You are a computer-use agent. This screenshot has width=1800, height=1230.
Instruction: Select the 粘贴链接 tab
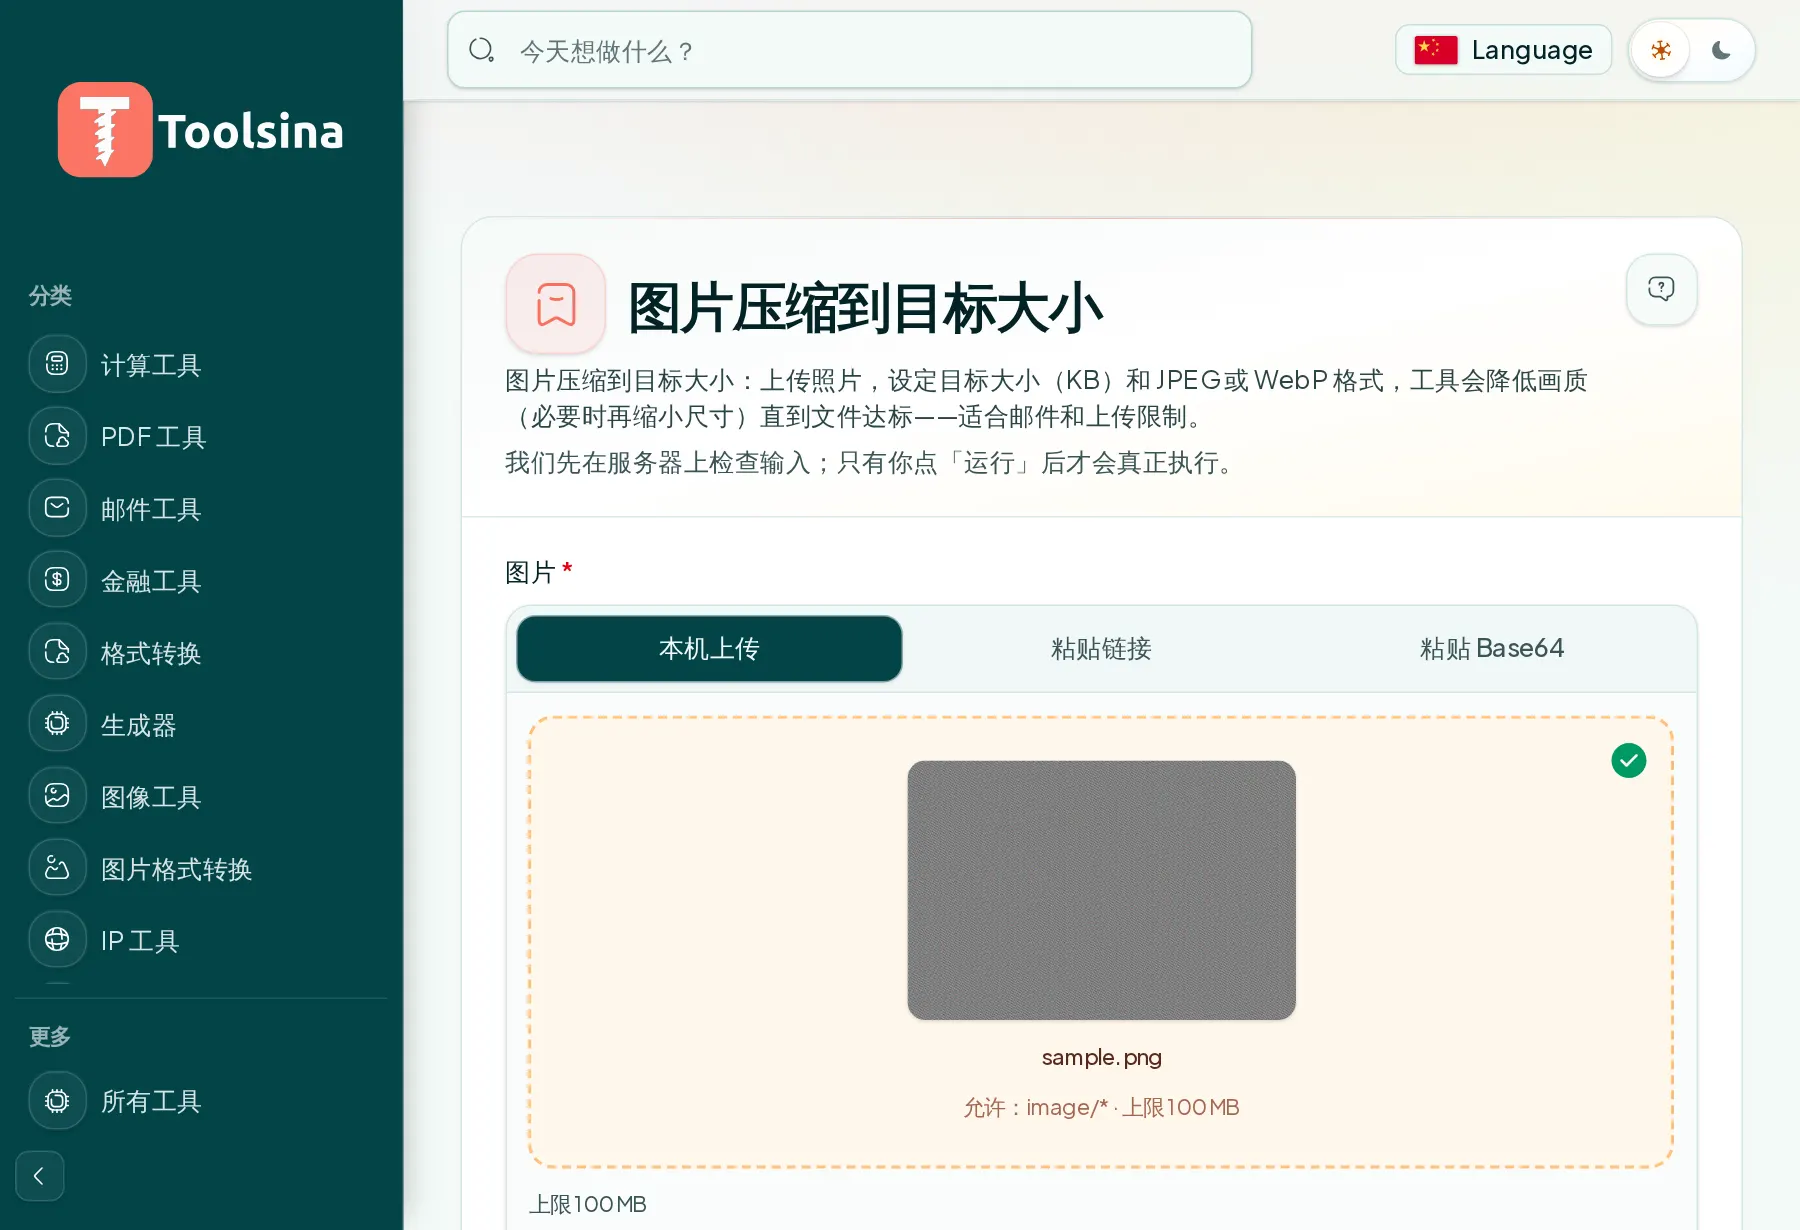click(x=1101, y=649)
